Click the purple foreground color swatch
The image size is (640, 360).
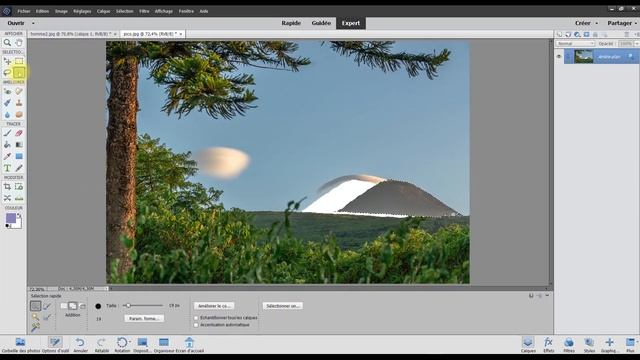click(11, 218)
